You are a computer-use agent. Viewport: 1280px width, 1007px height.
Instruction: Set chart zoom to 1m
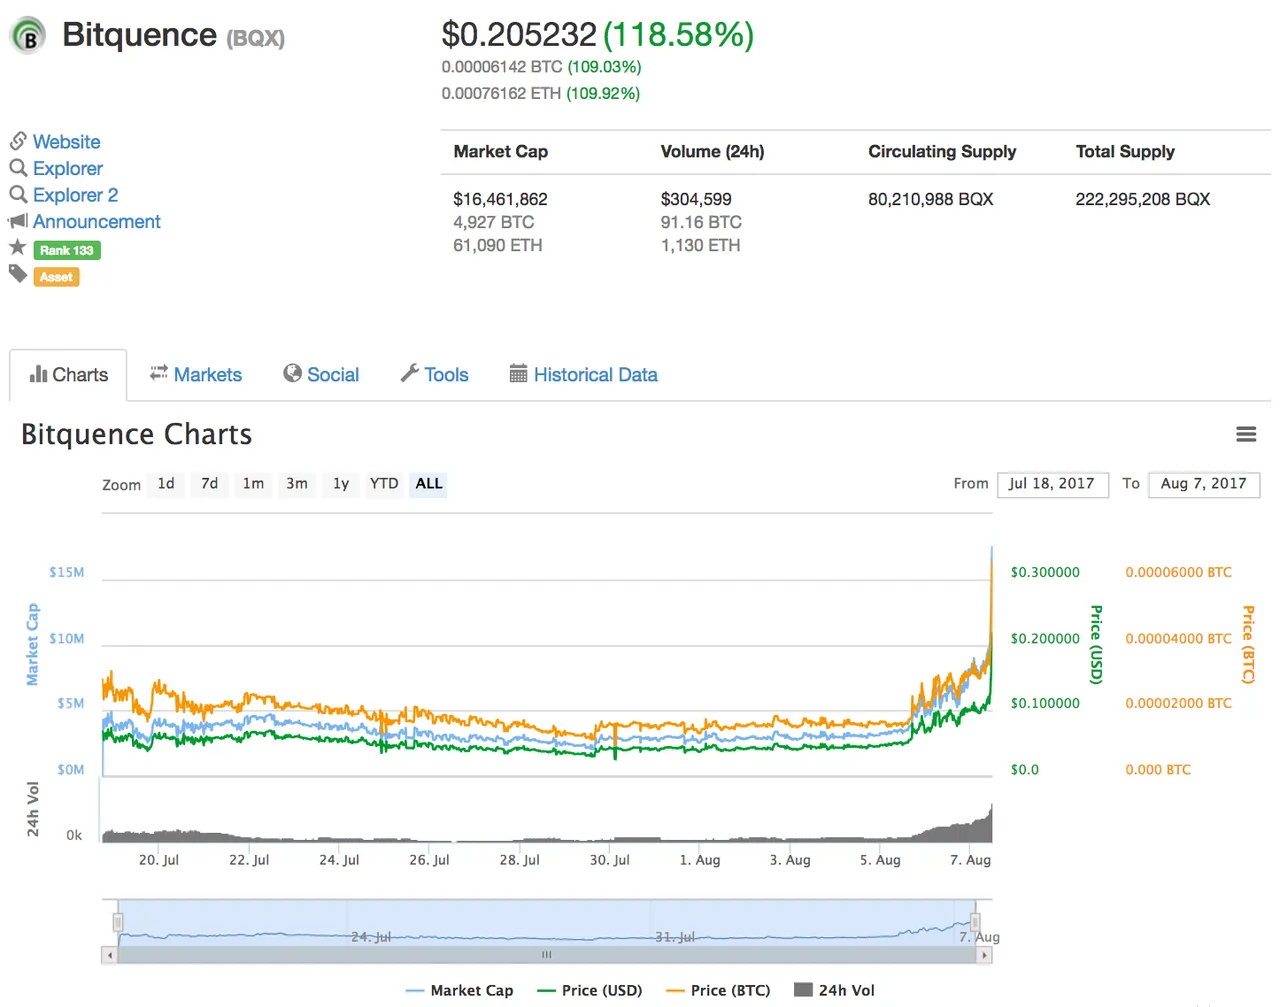pyautogui.click(x=253, y=484)
